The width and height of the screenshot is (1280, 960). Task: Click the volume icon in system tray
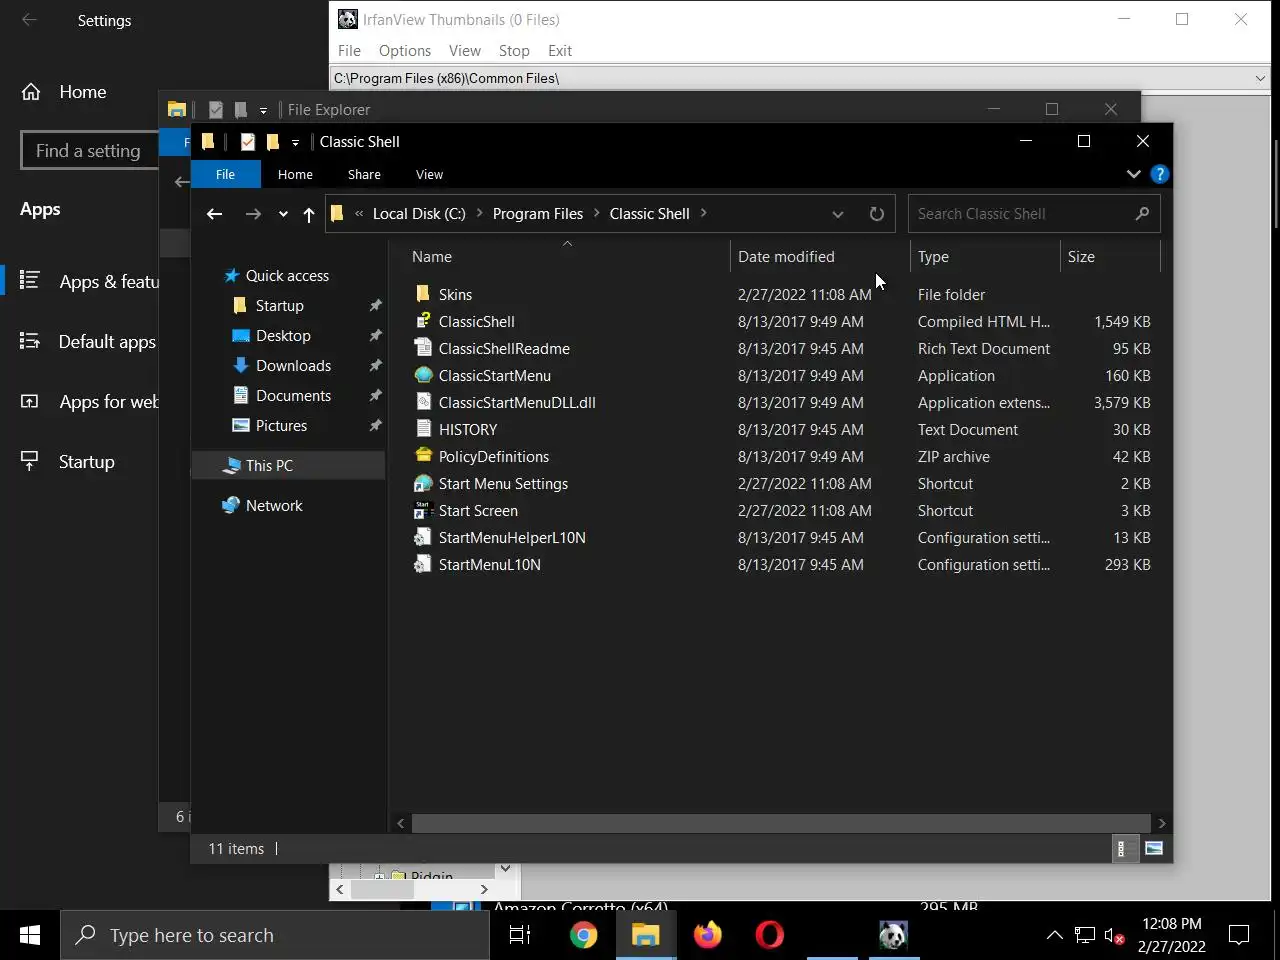tap(1114, 936)
